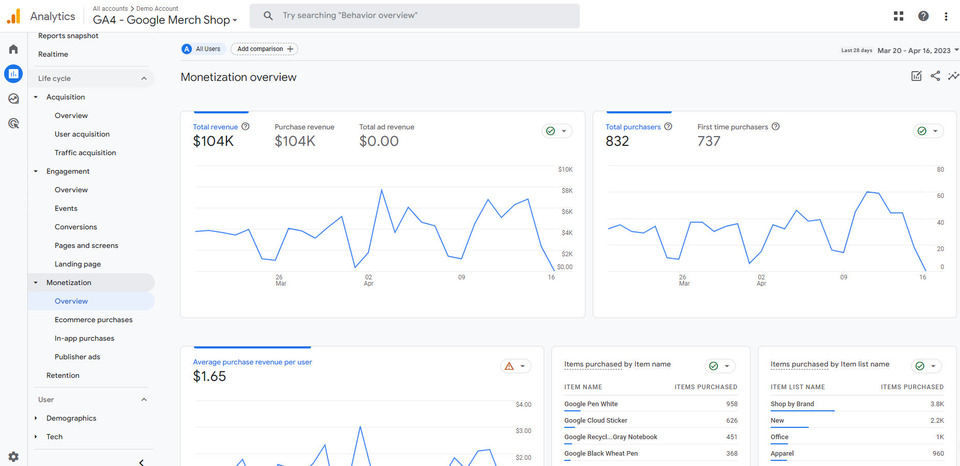The image size is (960, 466).
Task: Open the Insights sparkline icon
Action: tap(953, 76)
